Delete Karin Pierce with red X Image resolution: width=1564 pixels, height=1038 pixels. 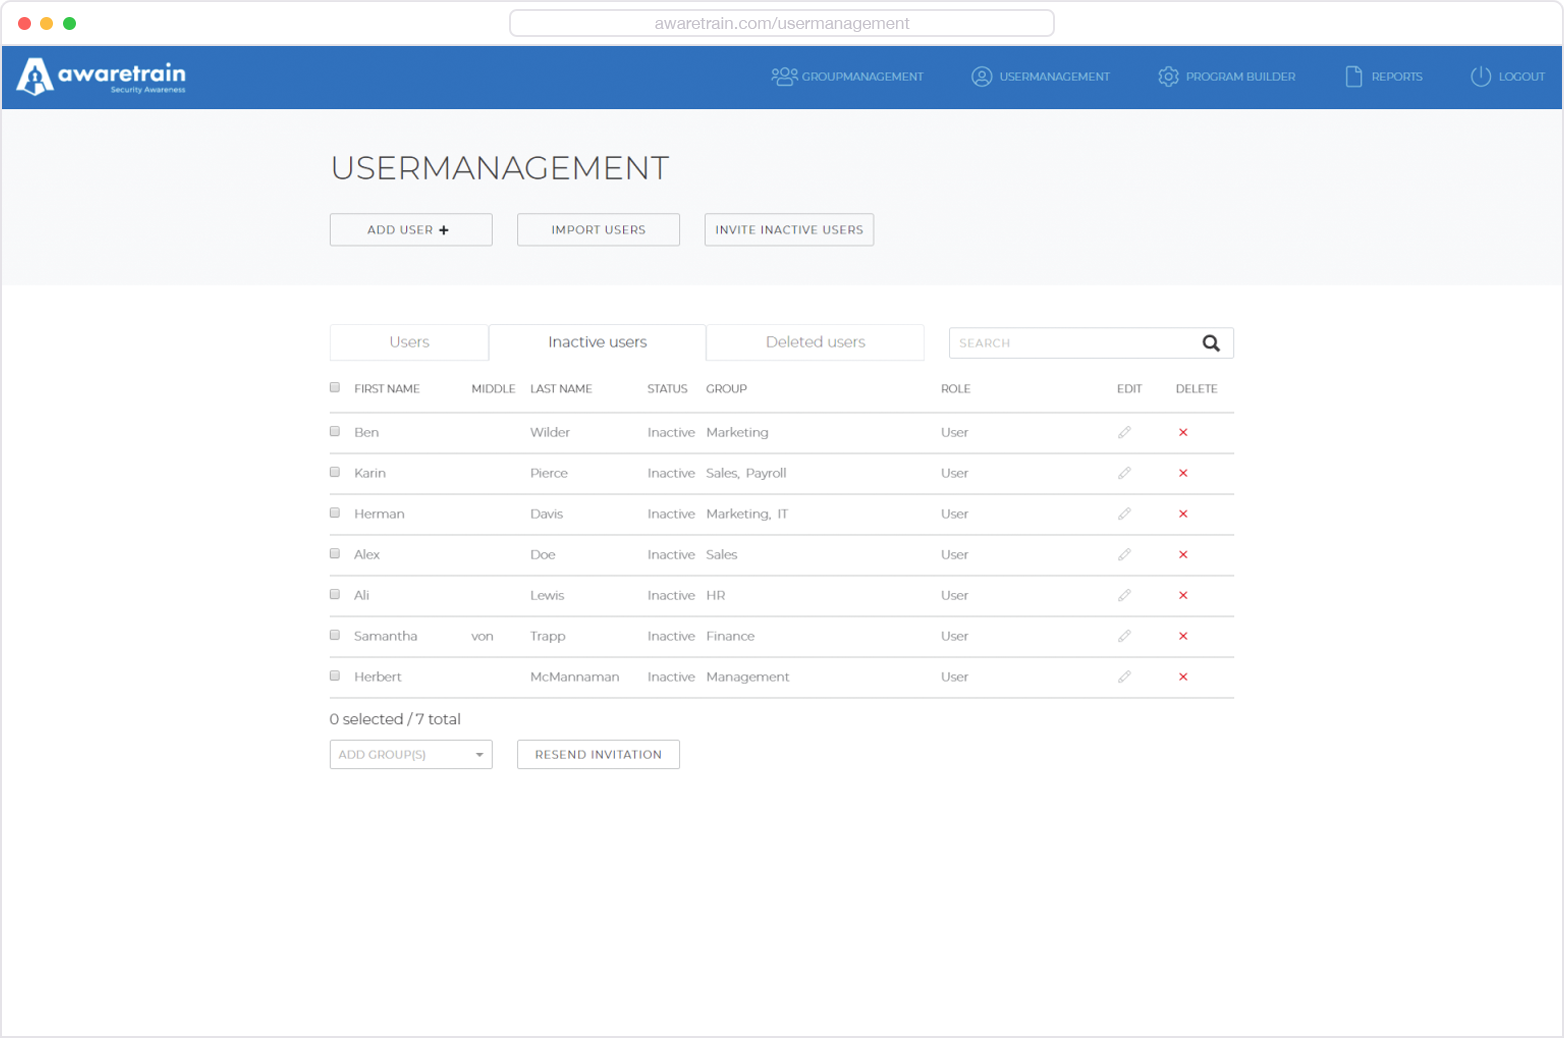[x=1182, y=473]
